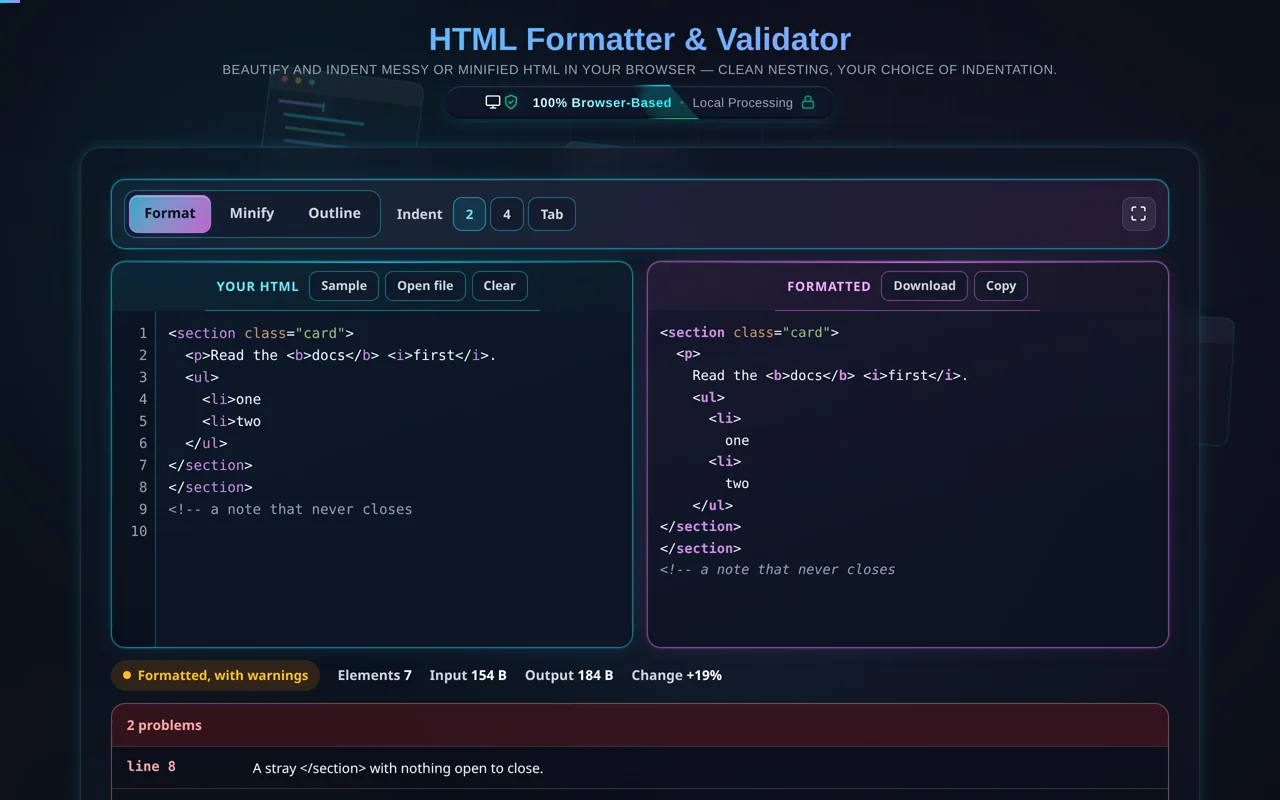Open file for HTML input
The image size is (1280, 800).
pos(425,286)
